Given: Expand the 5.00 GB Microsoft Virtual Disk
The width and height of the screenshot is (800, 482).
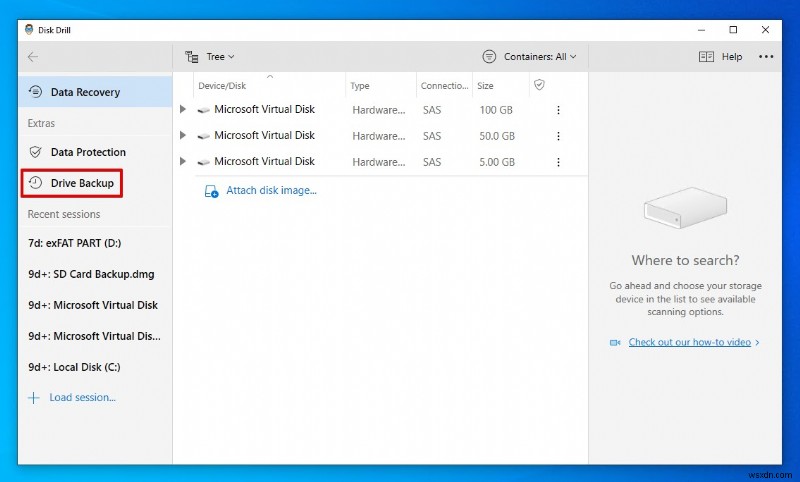Looking at the screenshot, I should point(183,161).
